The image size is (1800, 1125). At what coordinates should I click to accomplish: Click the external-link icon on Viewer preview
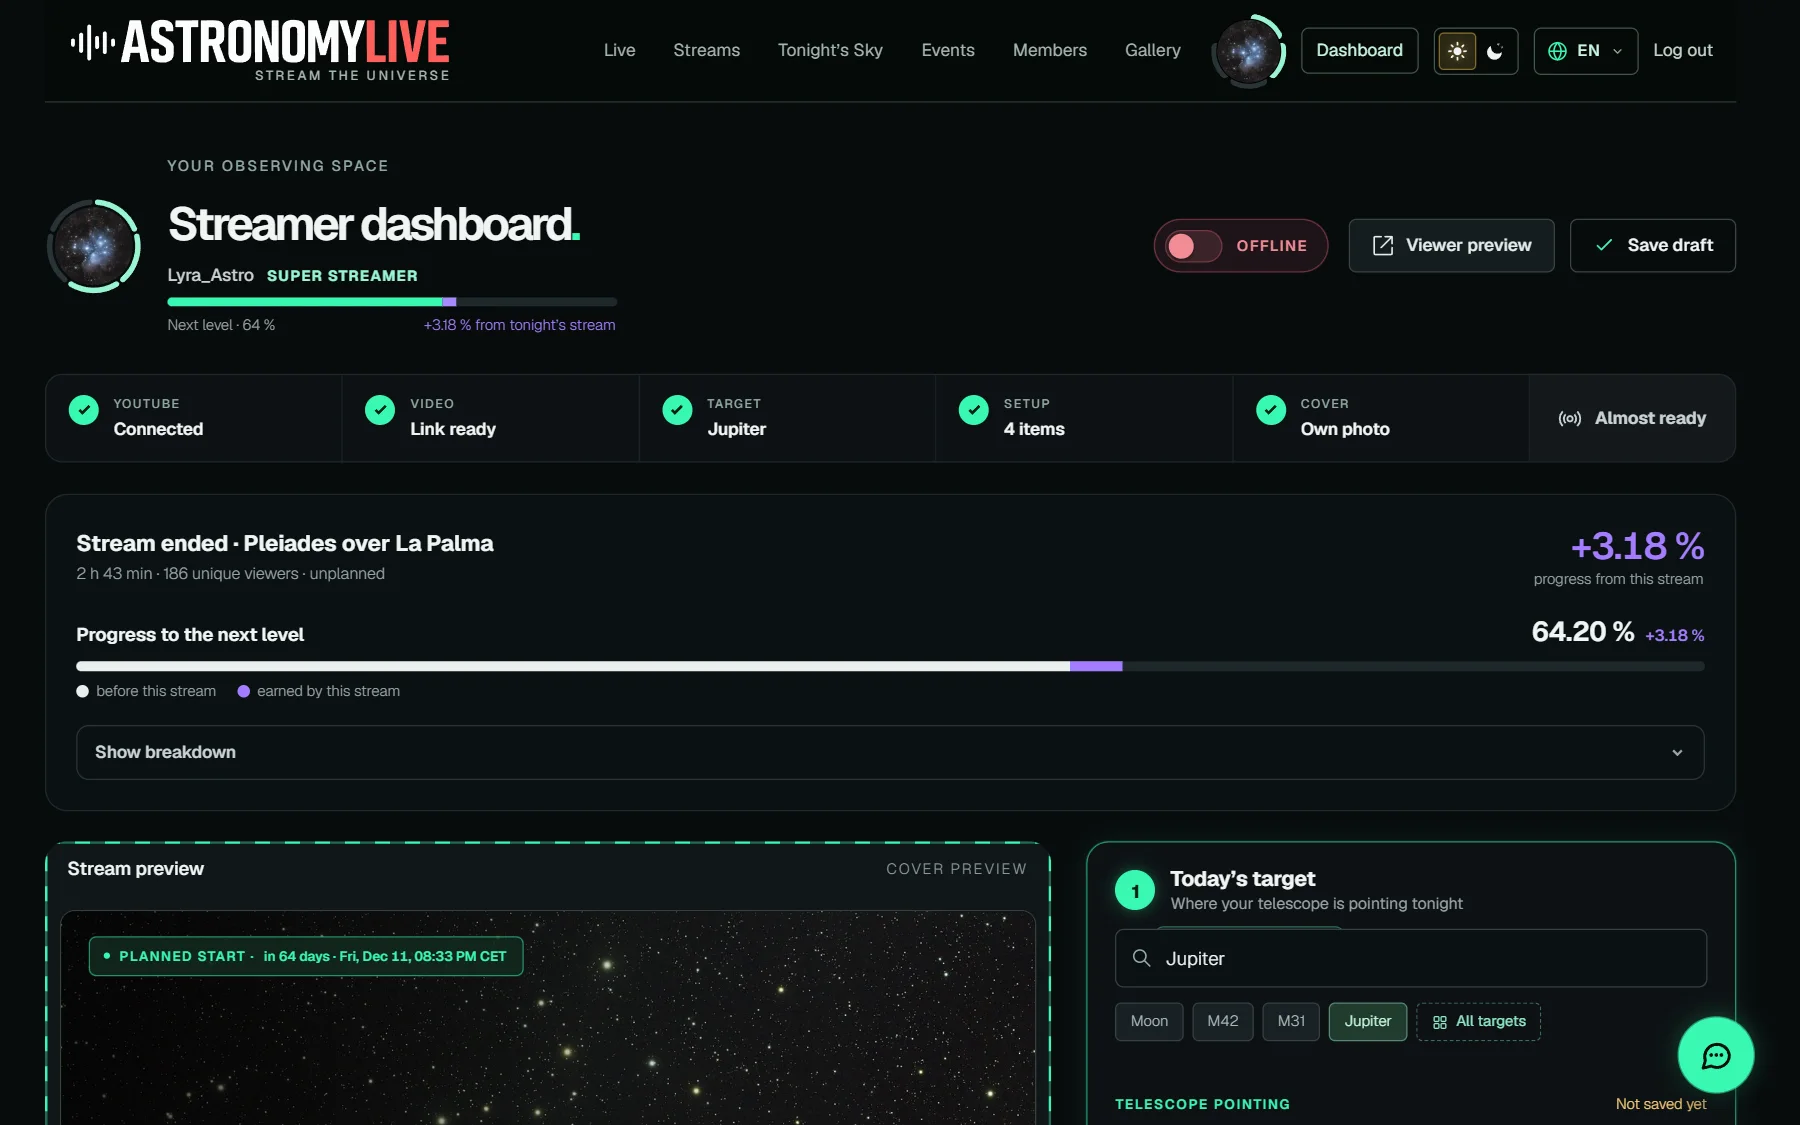pyautogui.click(x=1383, y=246)
